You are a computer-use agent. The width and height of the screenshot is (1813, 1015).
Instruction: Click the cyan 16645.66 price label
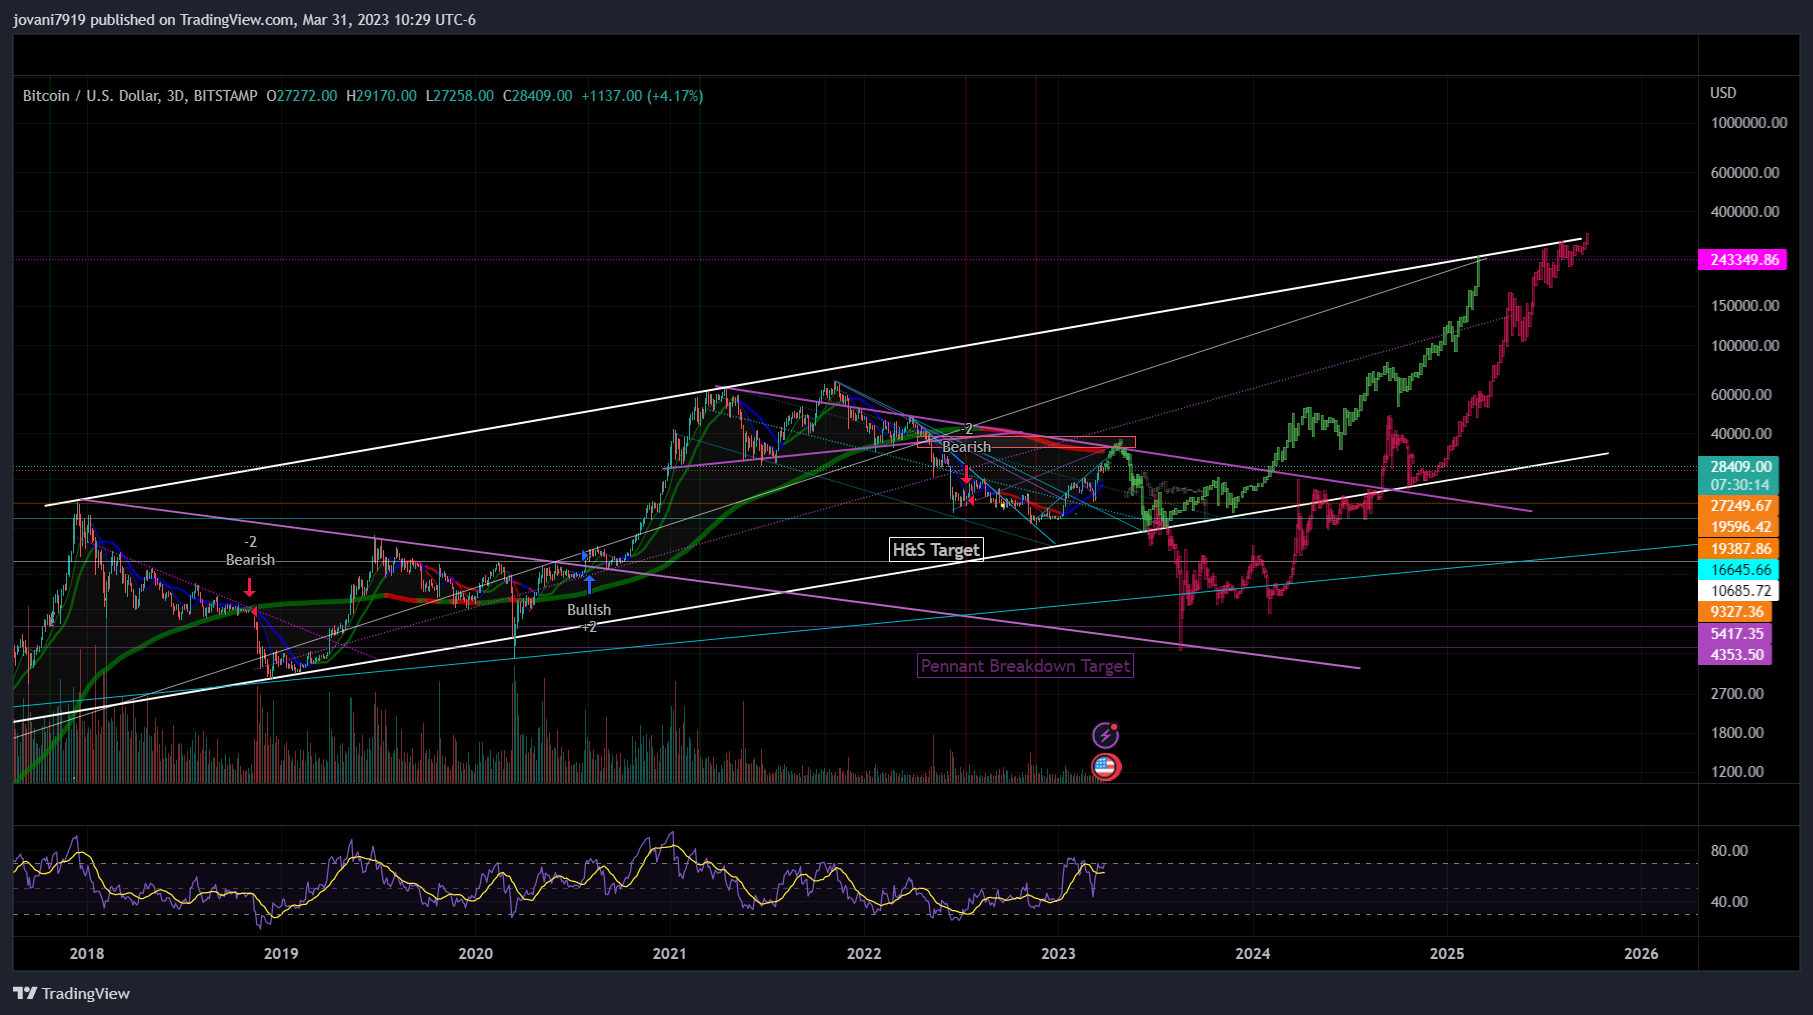tap(1738, 570)
